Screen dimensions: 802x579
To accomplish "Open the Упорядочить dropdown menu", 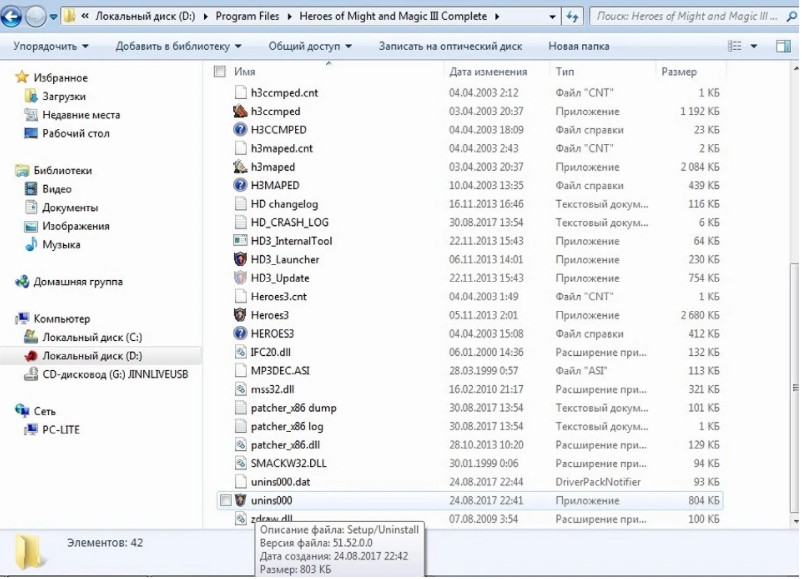I will [x=51, y=46].
